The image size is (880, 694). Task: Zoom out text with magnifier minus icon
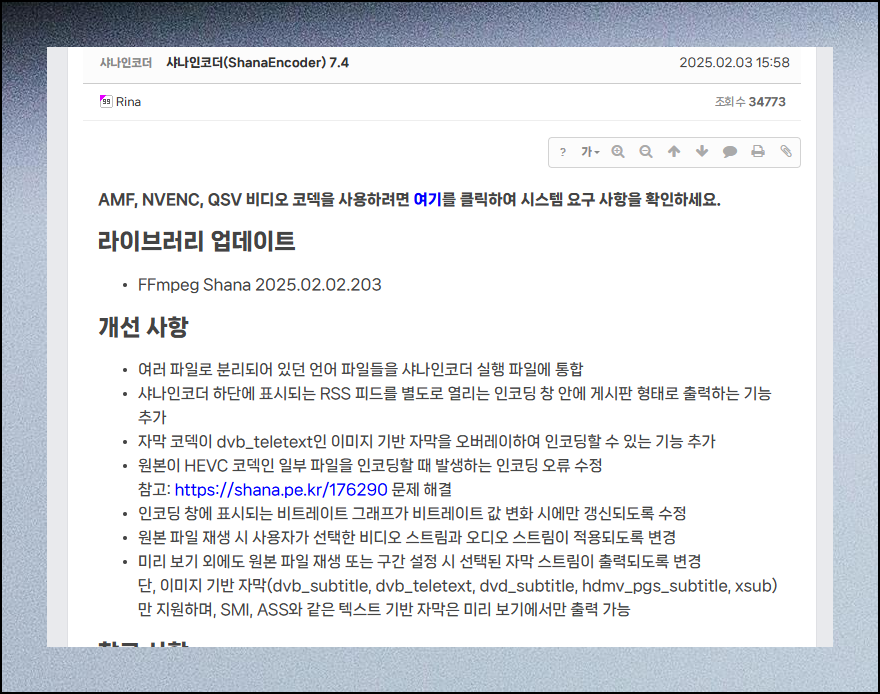click(646, 152)
